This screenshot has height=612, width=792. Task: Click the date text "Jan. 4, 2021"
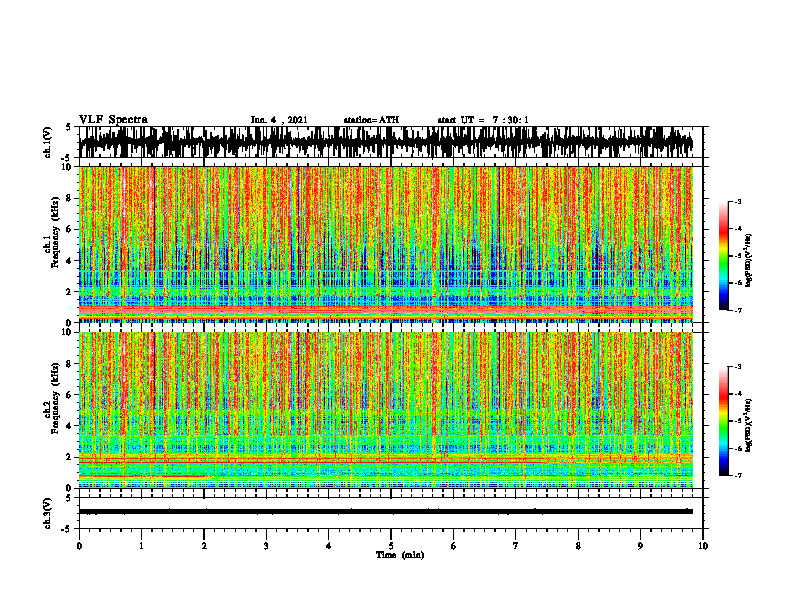coord(279,120)
